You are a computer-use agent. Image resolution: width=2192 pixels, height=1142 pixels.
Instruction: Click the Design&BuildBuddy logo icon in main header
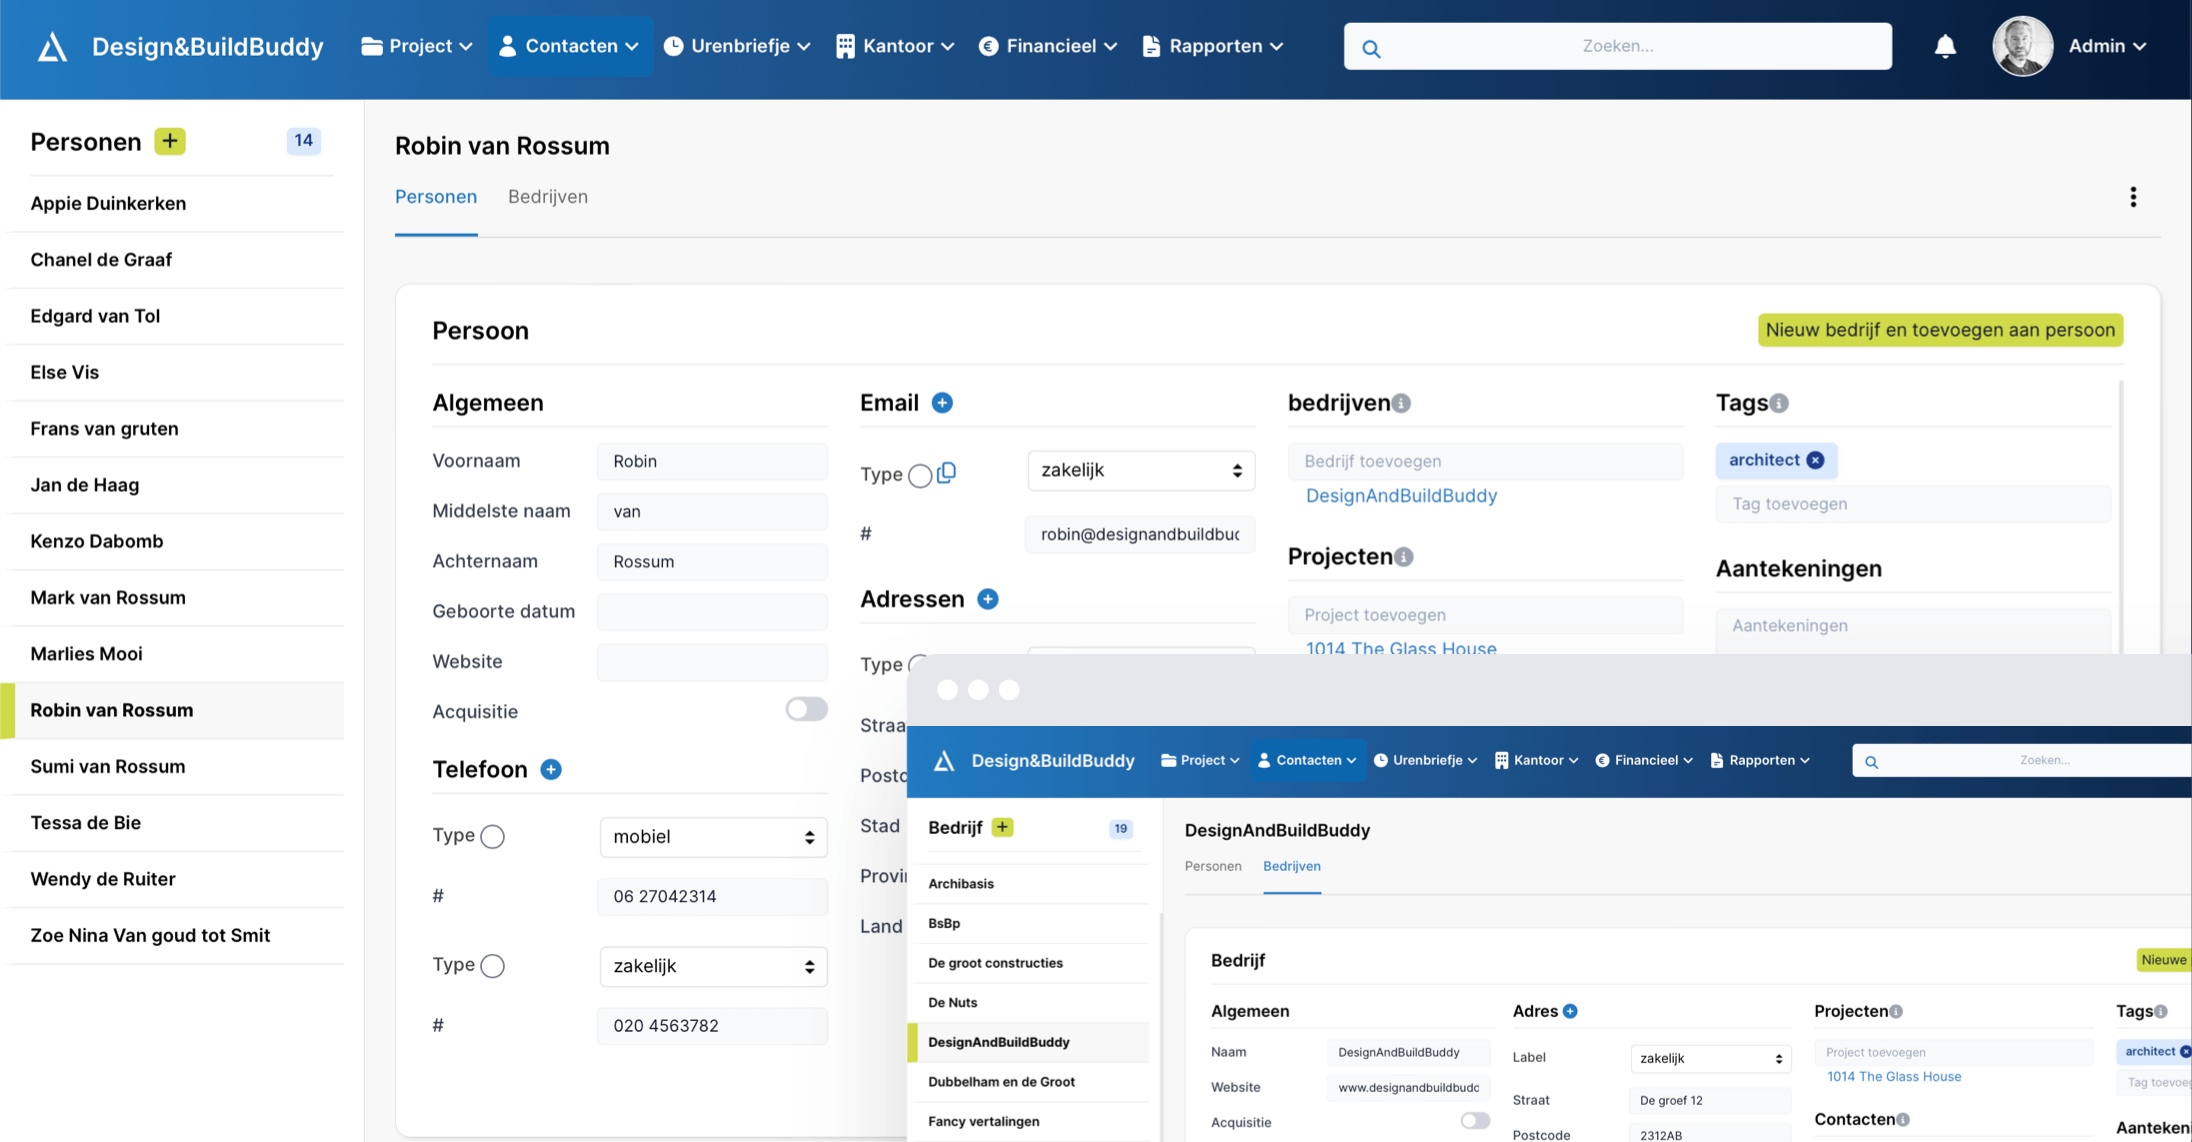click(52, 47)
